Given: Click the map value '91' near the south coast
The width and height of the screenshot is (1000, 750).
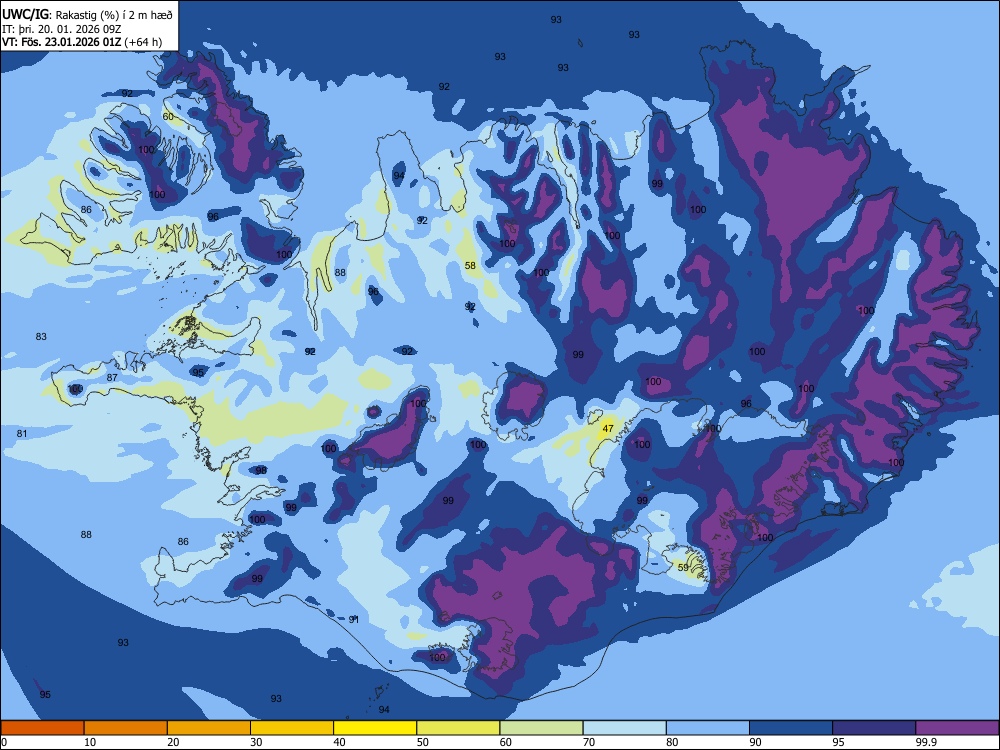Looking at the screenshot, I should [354, 620].
